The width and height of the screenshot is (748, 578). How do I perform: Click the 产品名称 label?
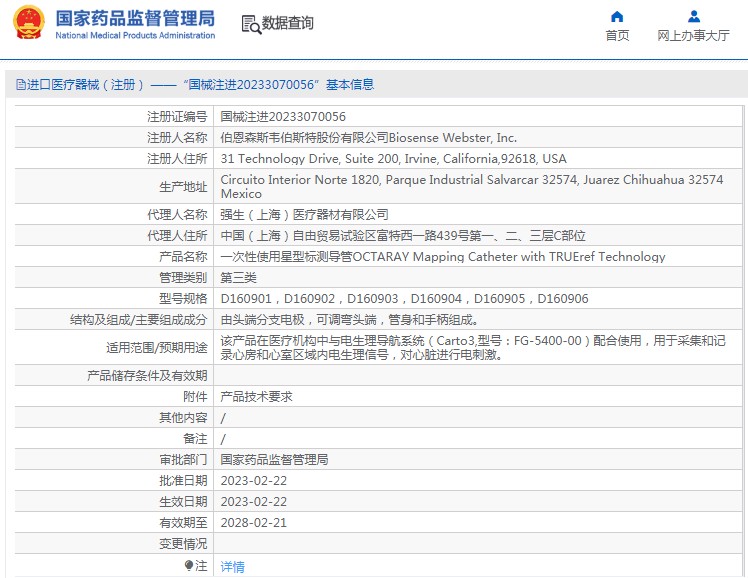click(183, 257)
